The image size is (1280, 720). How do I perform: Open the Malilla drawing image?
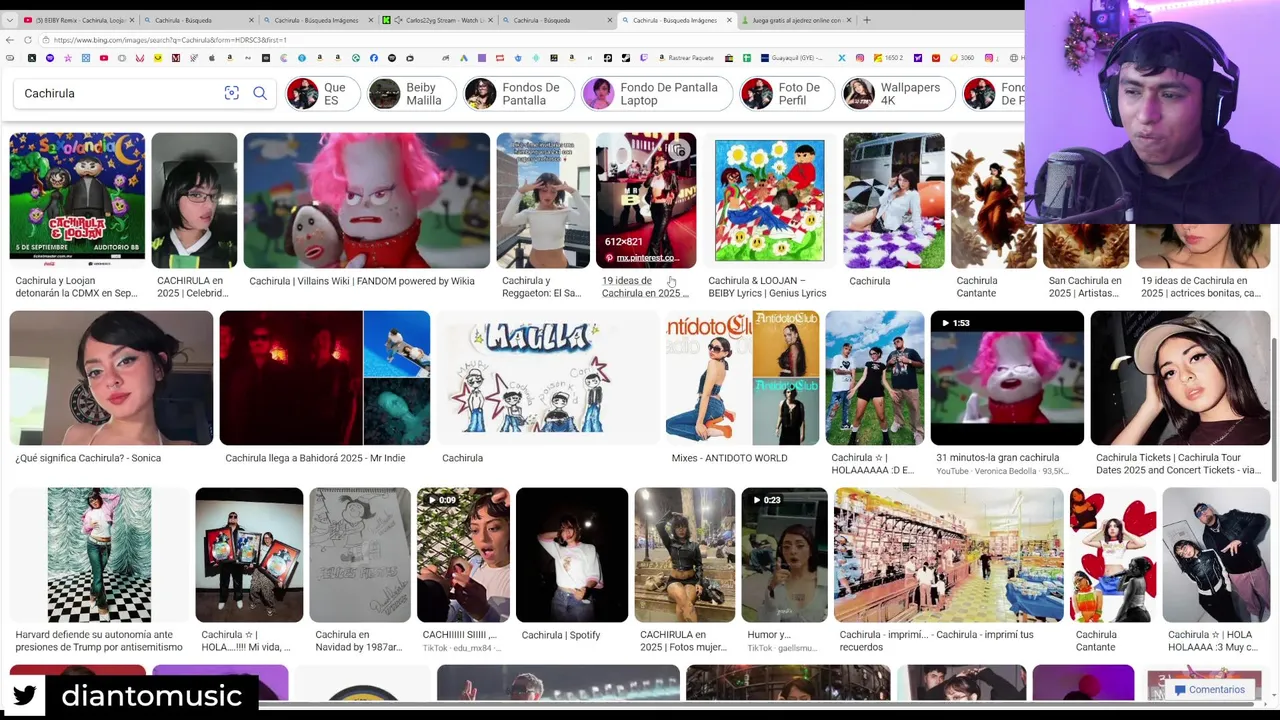pyautogui.click(x=548, y=377)
